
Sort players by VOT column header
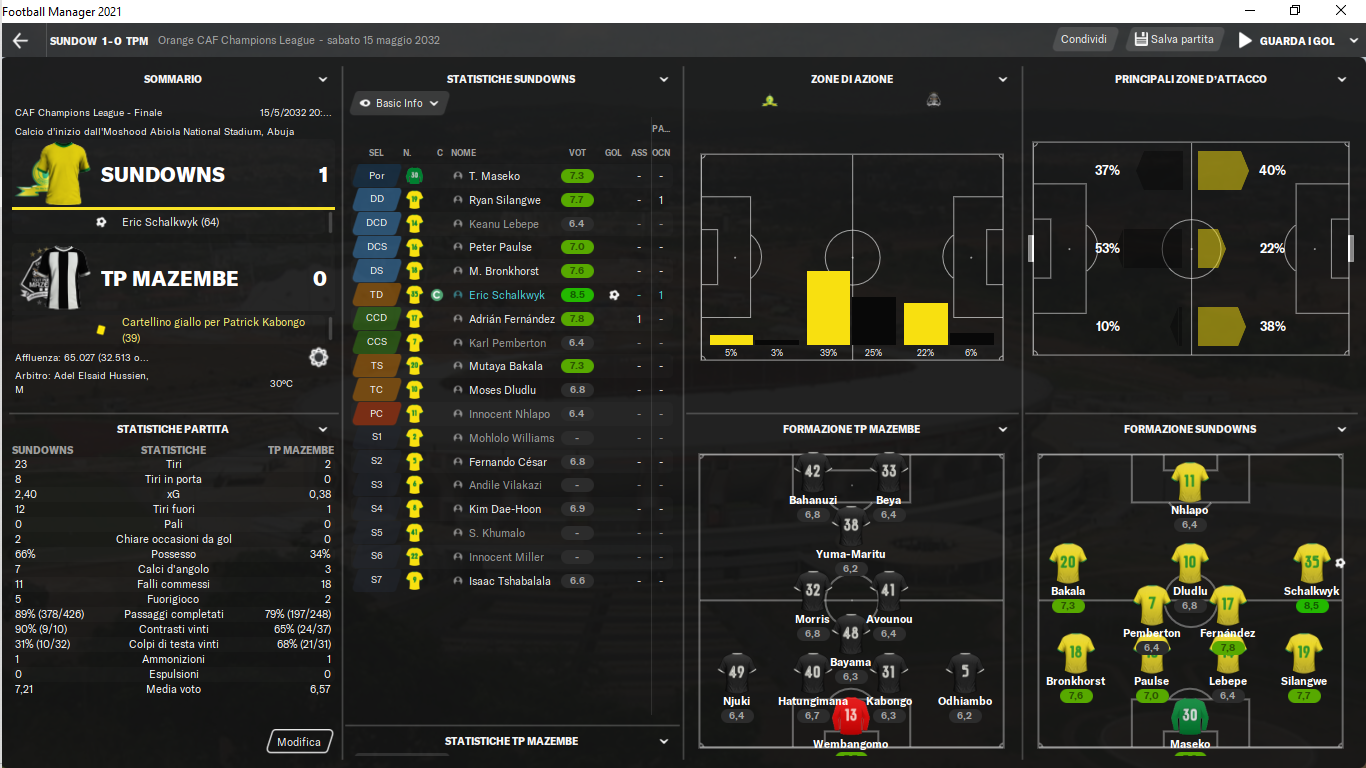pyautogui.click(x=577, y=153)
